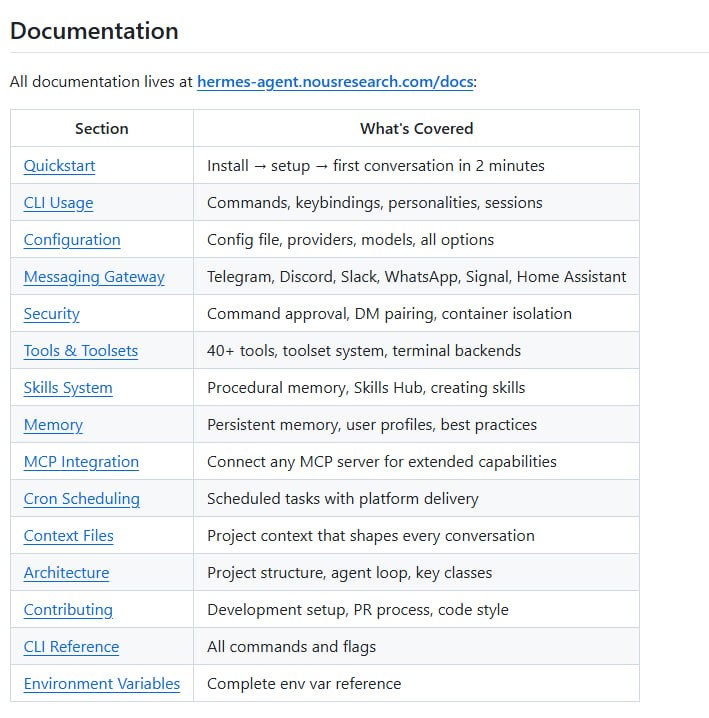Open the Environment Variables link
The width and height of the screenshot is (709, 718).
[x=102, y=684]
